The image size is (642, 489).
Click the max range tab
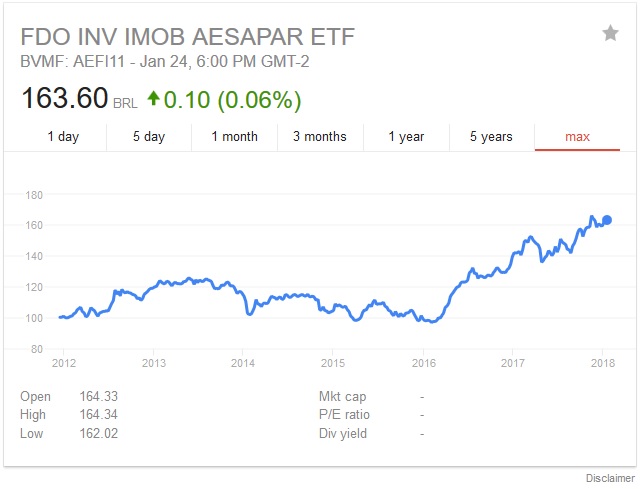tap(578, 137)
